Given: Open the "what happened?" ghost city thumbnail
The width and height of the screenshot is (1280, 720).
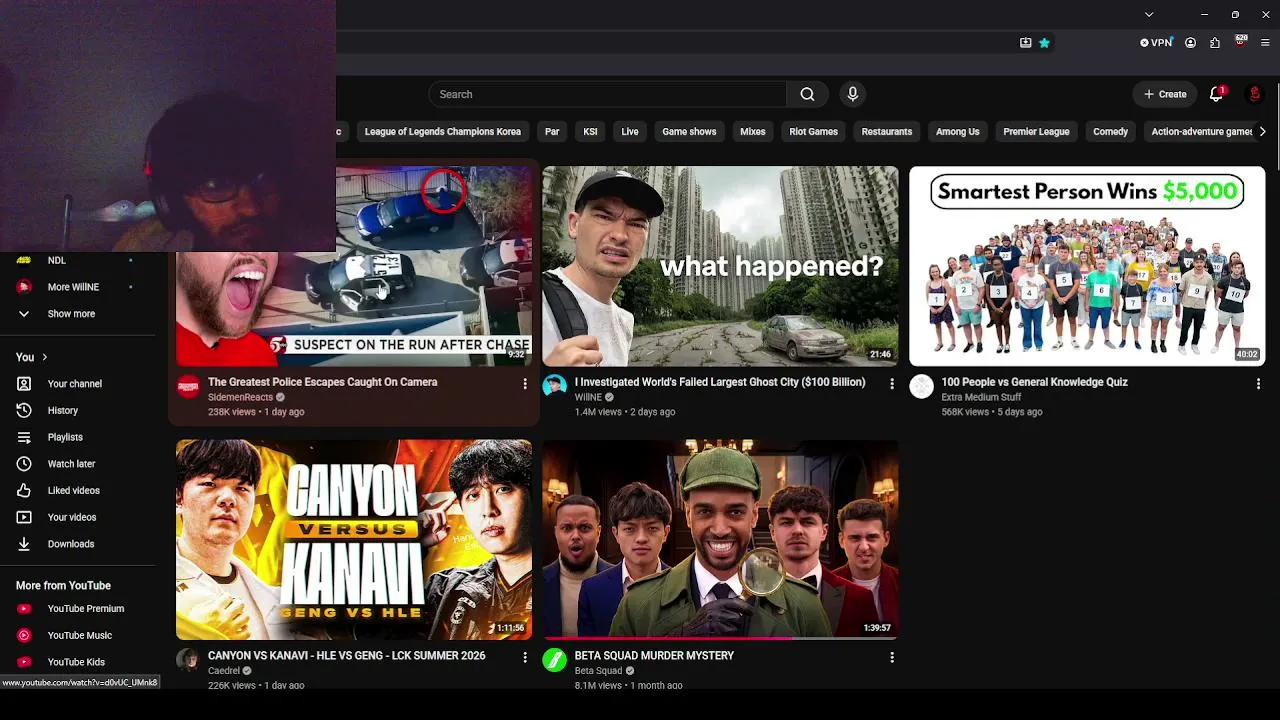Looking at the screenshot, I should click(720, 266).
